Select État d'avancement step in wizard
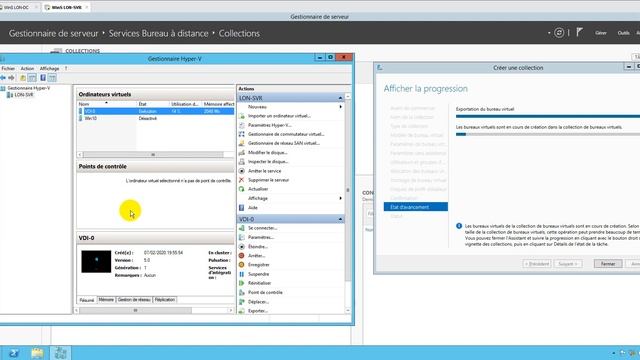Screen dimensions: 640x360 416,207
